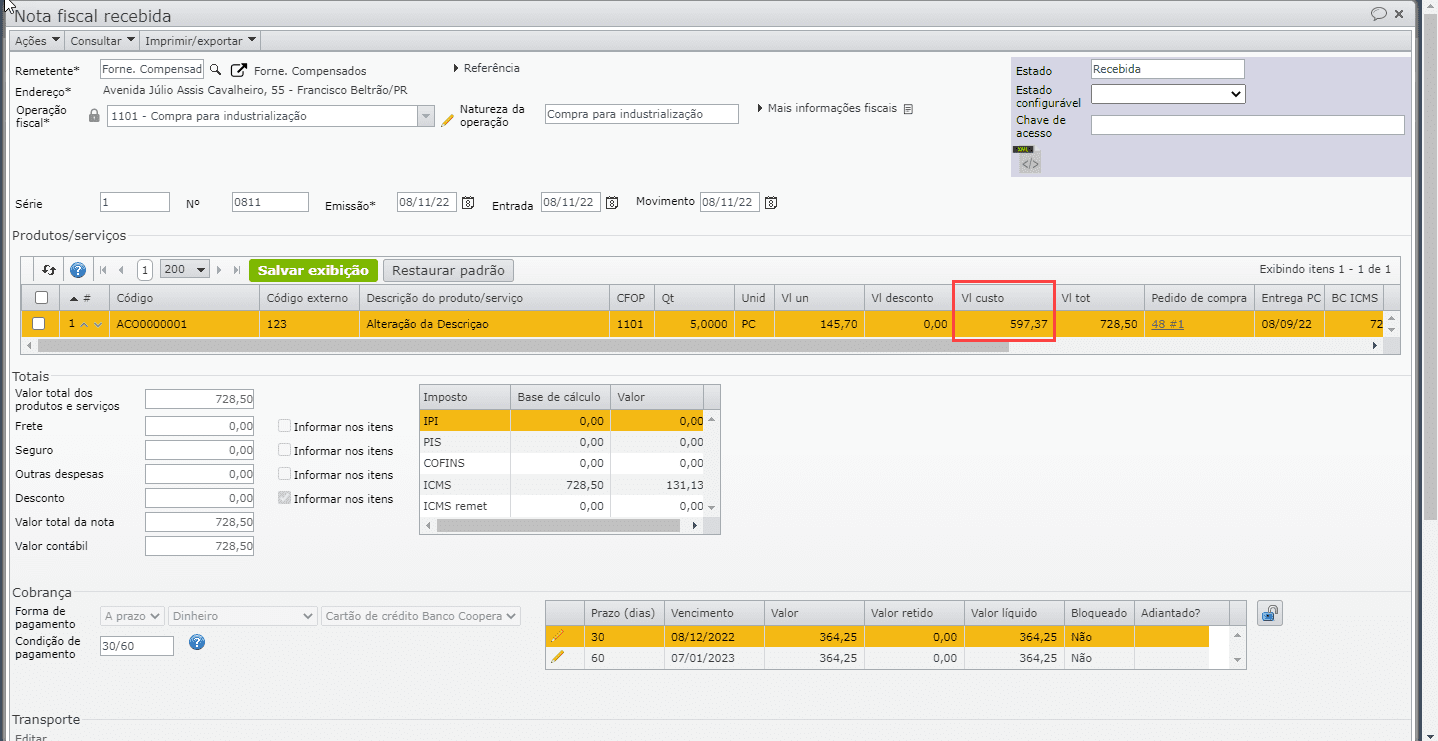
Task: Click the refresh icon in products grid toolbar
Action: tap(49, 270)
